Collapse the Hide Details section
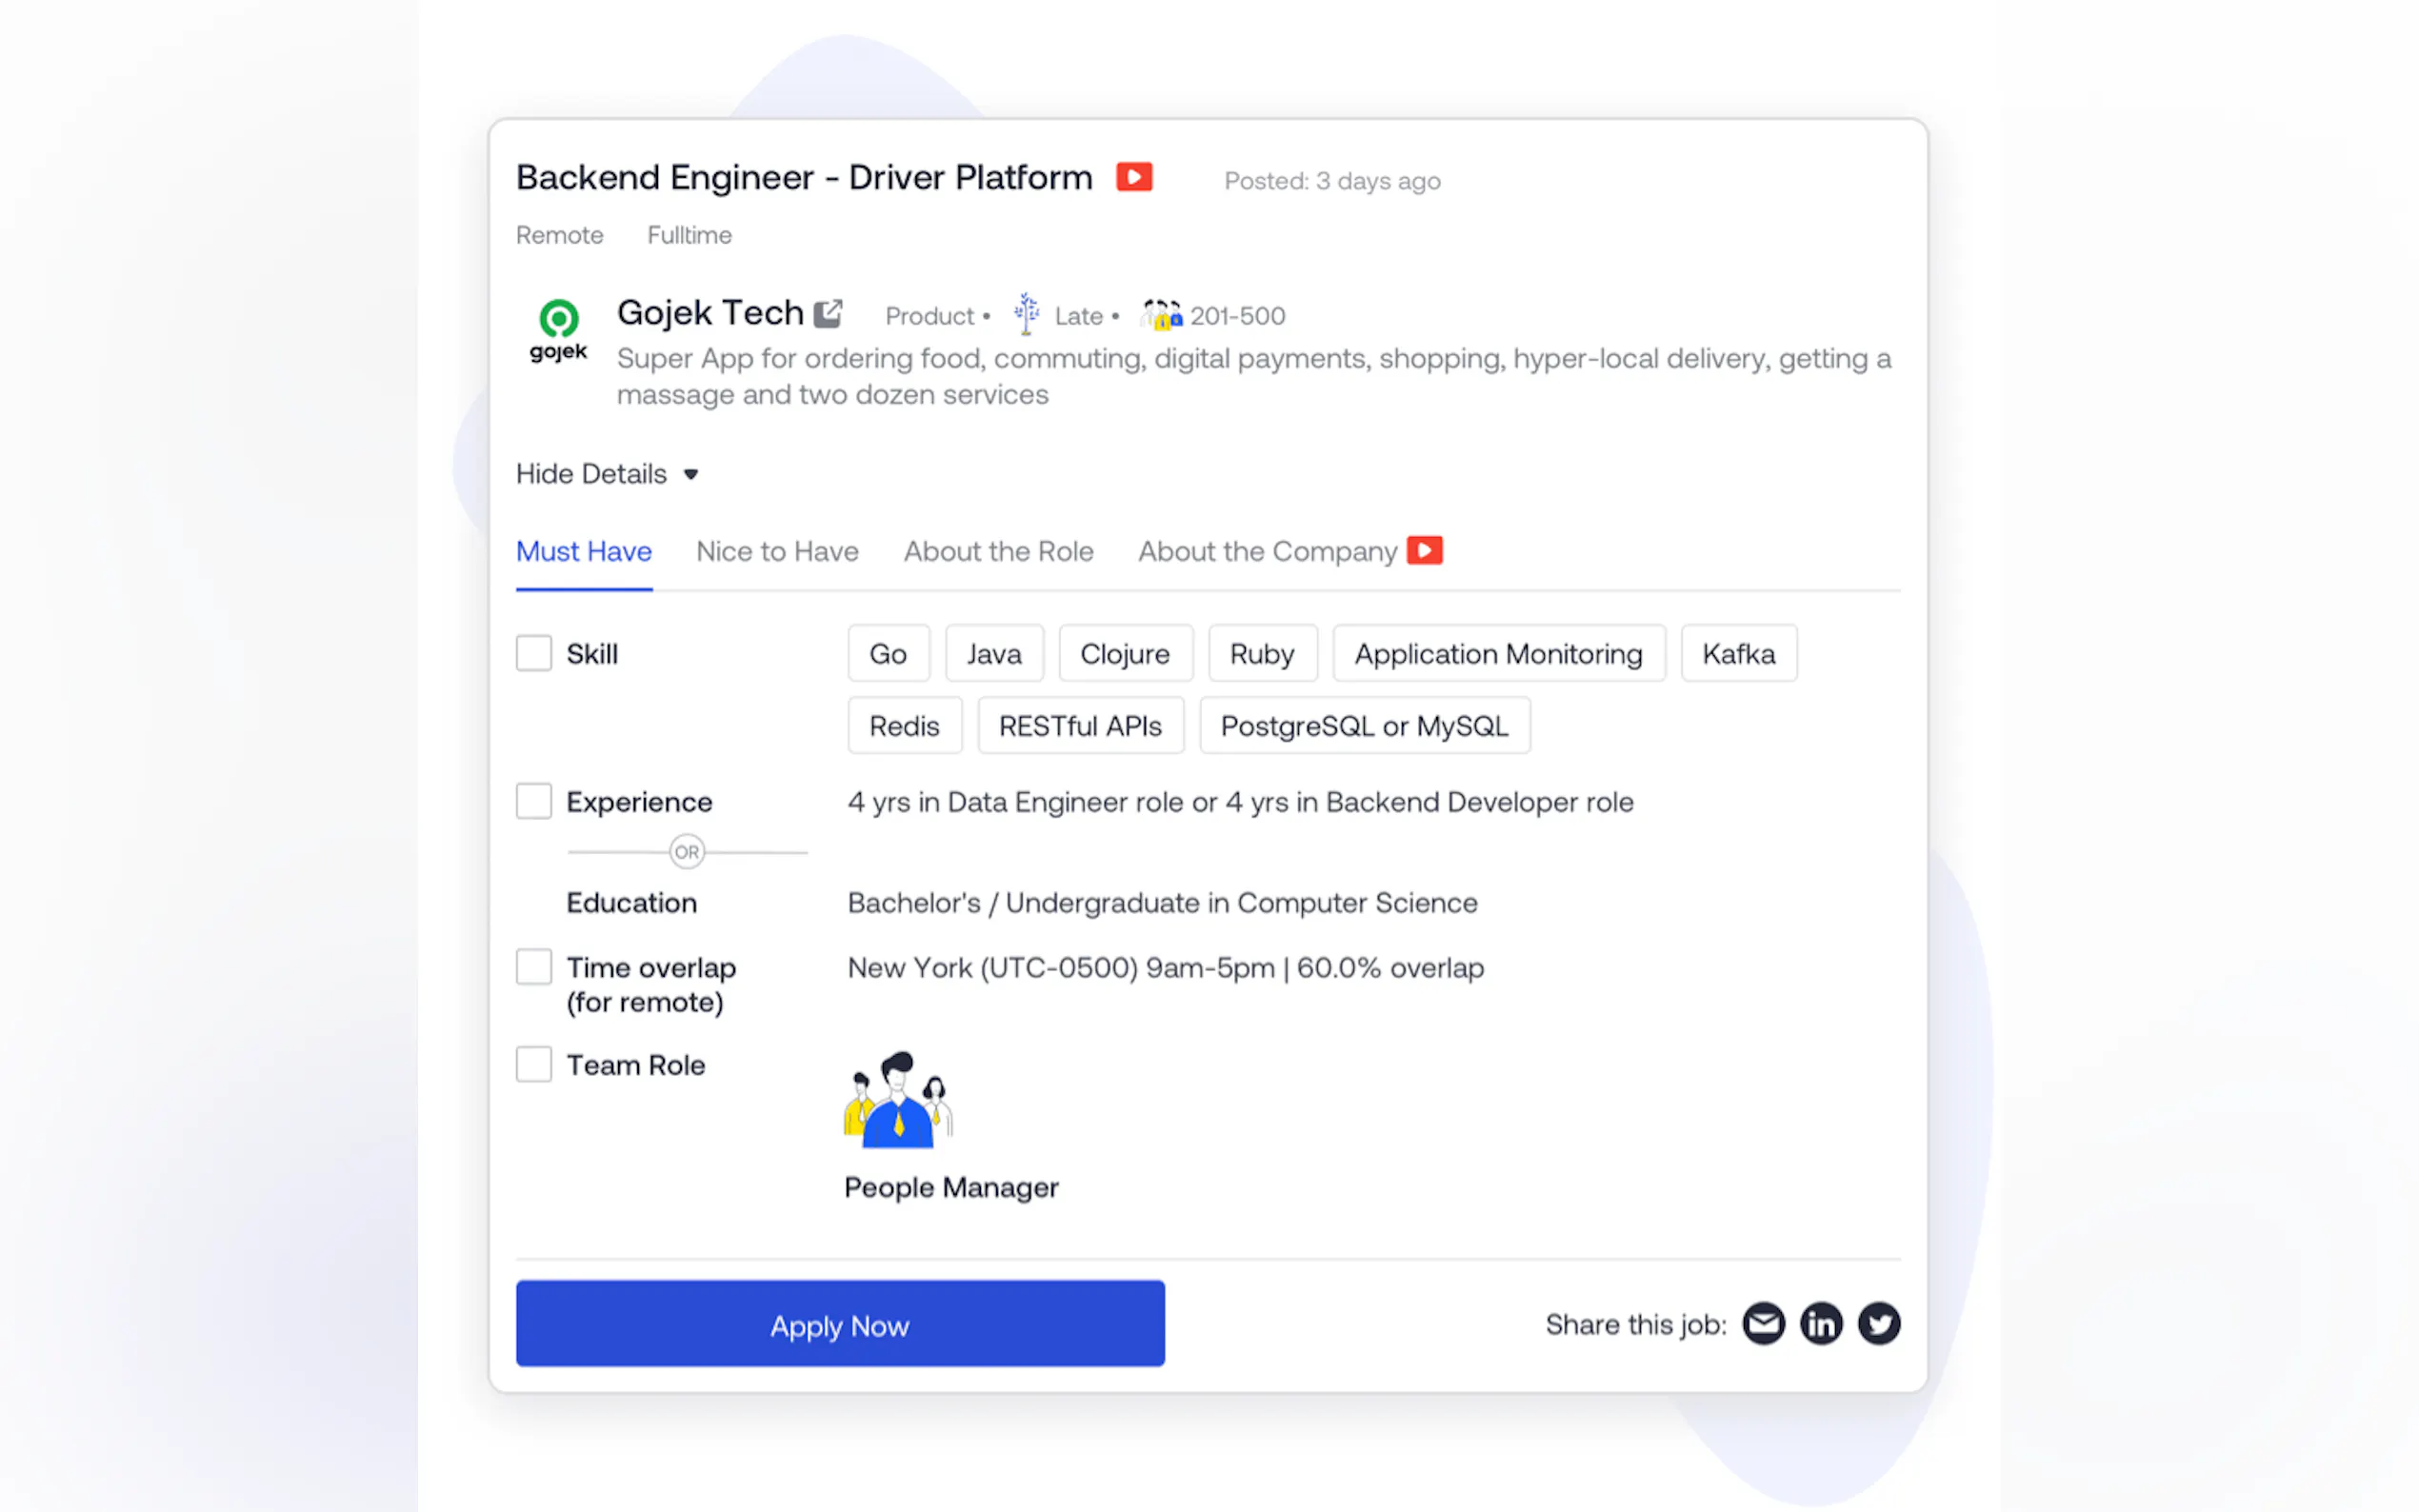The image size is (2419, 1512). 606,474
